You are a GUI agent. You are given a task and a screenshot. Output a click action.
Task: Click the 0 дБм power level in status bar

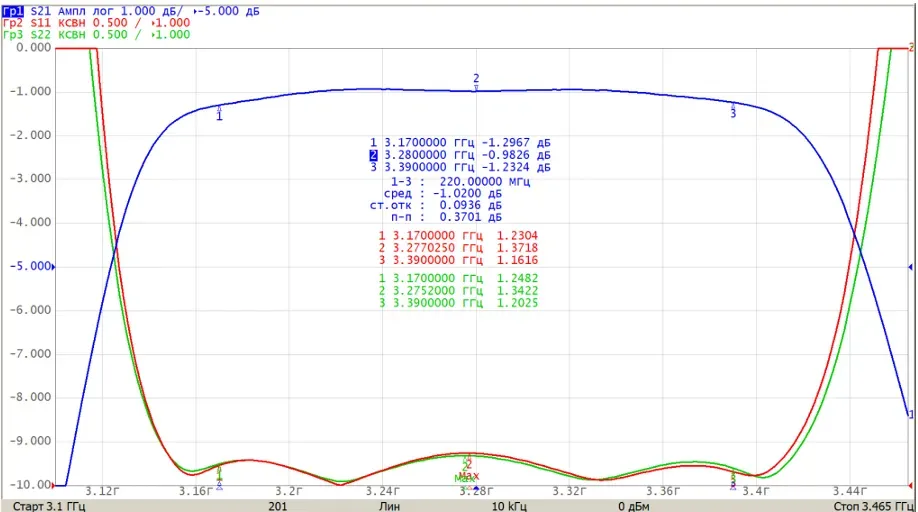tap(633, 506)
